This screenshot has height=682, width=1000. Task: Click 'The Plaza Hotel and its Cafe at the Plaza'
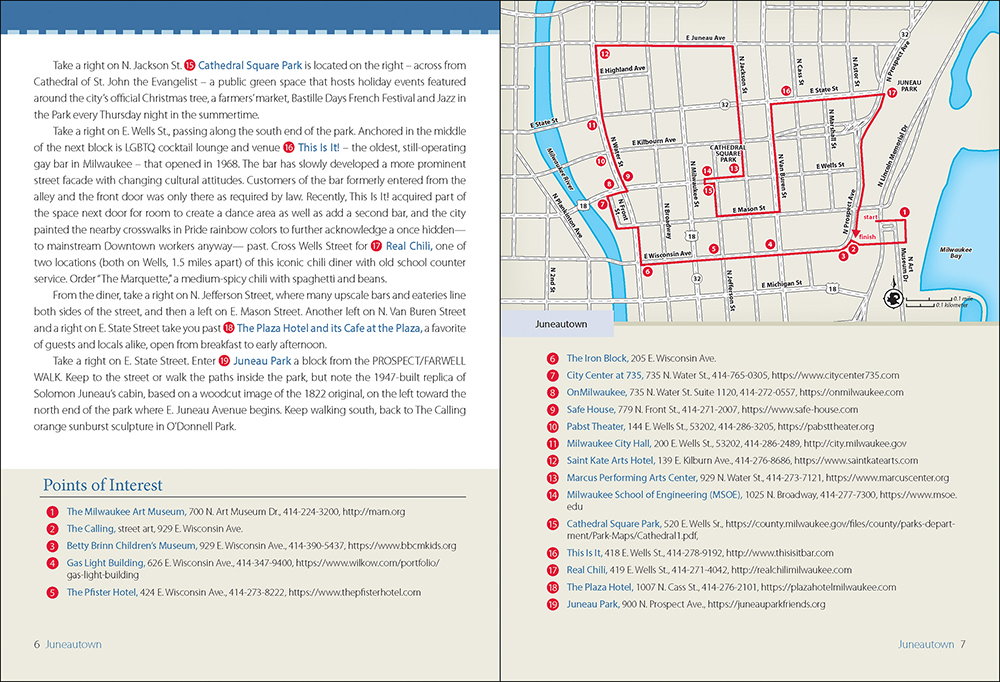pyautogui.click(x=329, y=329)
